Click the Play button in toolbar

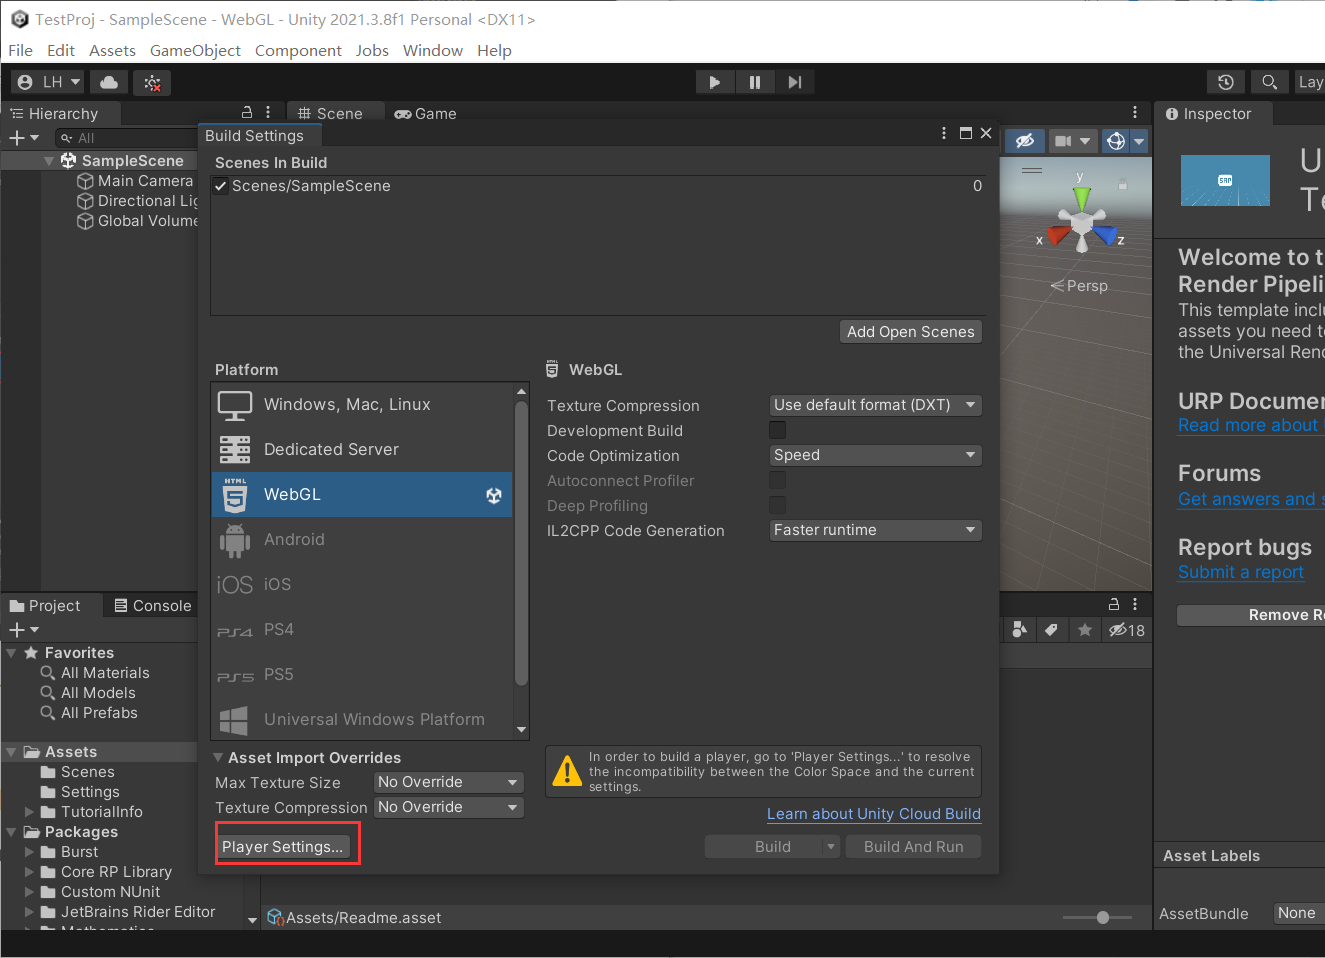point(715,82)
